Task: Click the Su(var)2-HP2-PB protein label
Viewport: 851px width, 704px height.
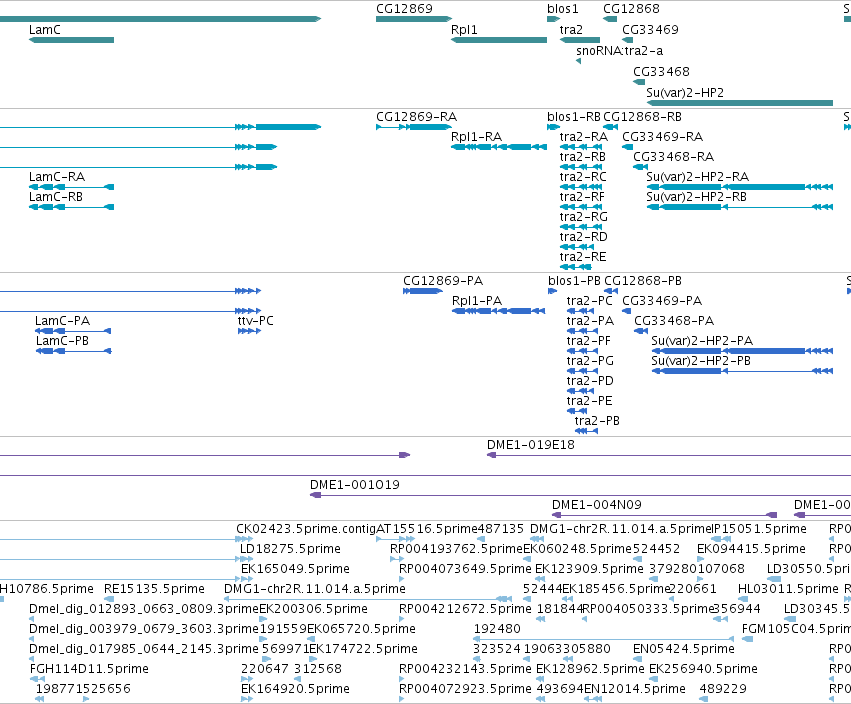Action: [701, 361]
